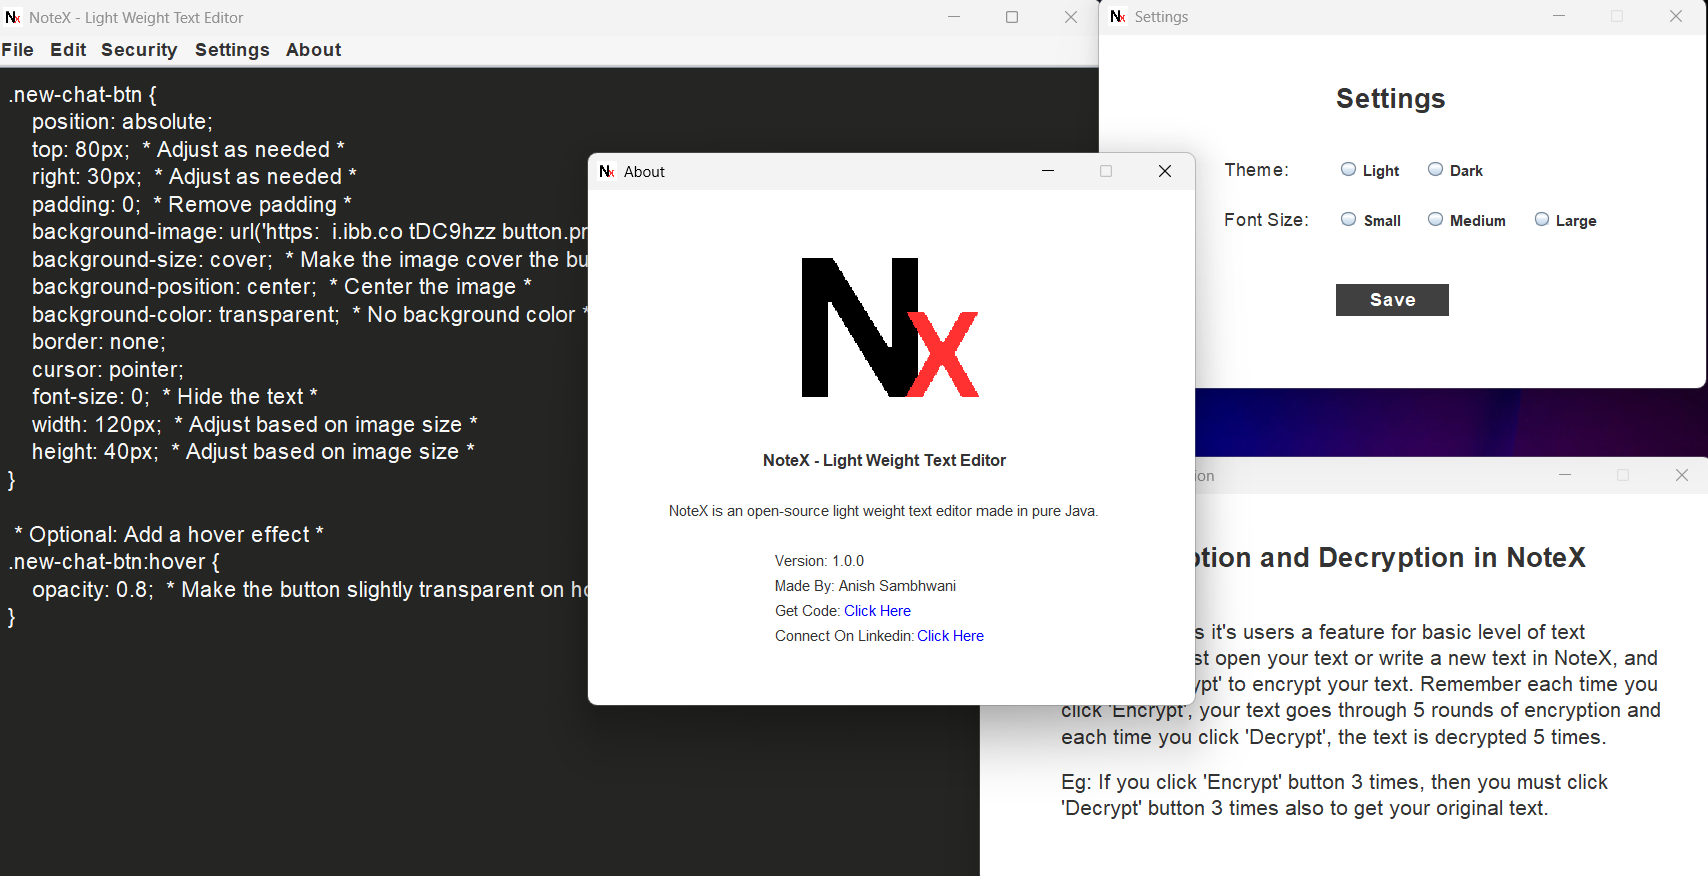1708x876 pixels.
Task: Minimize the Encryption help window
Action: pos(1565,475)
